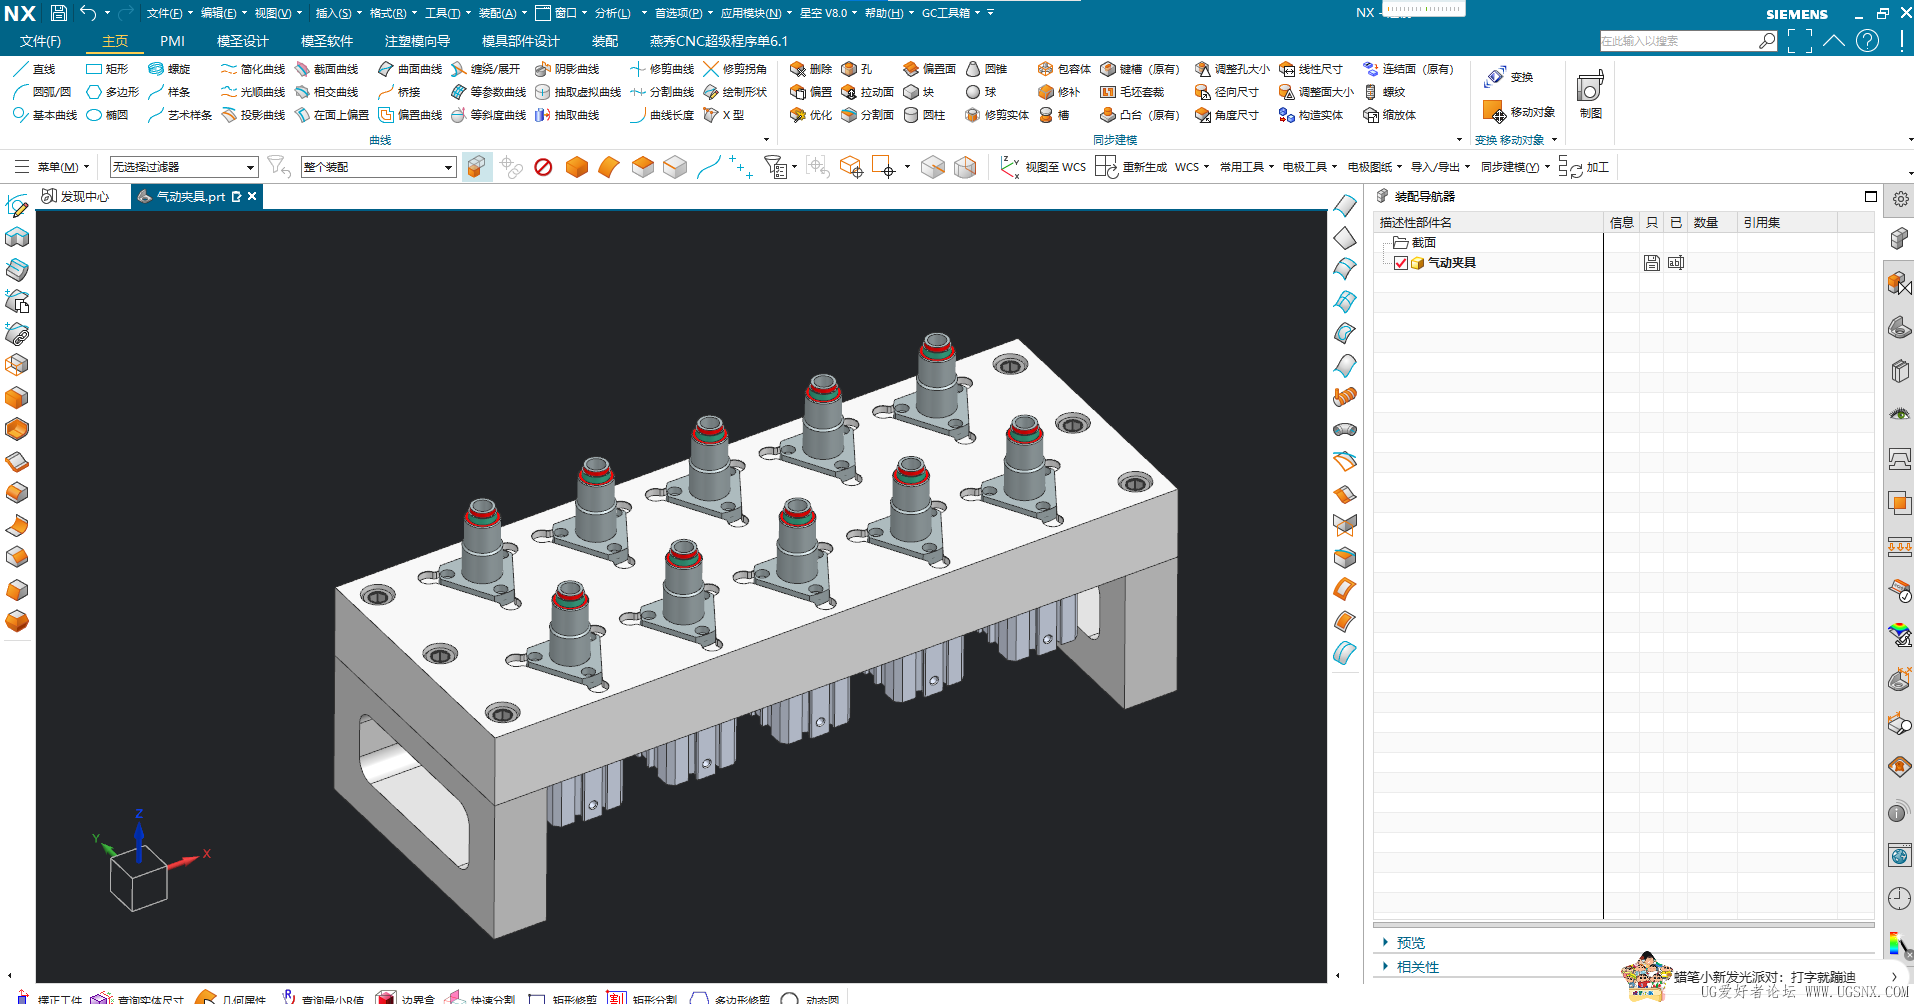
Task: Open the 抽取曲线 extract curve tool
Action: coord(567,115)
